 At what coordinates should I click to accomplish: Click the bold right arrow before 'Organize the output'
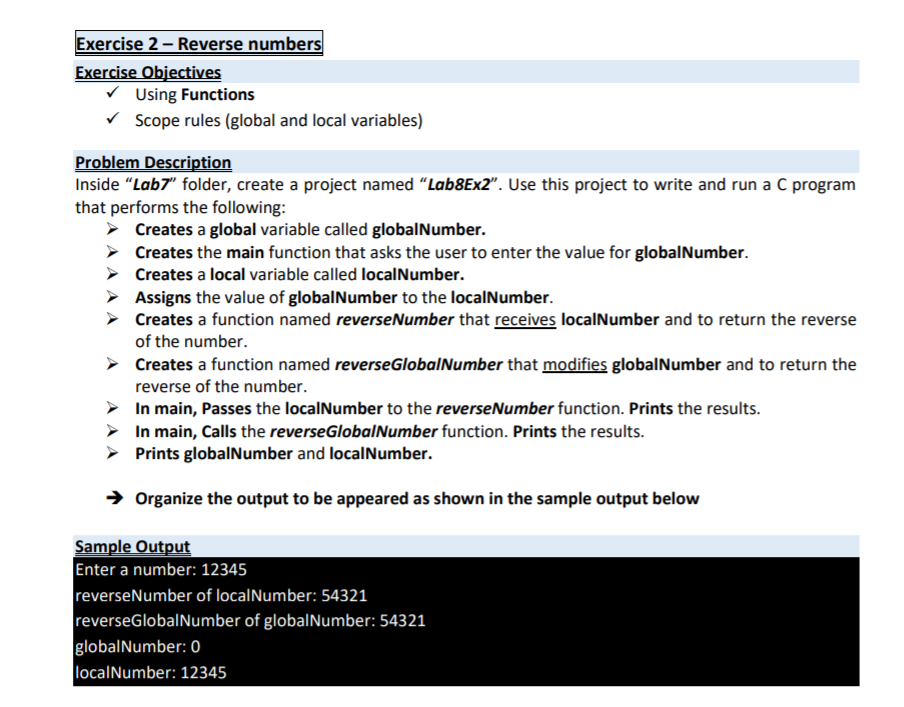point(115,498)
